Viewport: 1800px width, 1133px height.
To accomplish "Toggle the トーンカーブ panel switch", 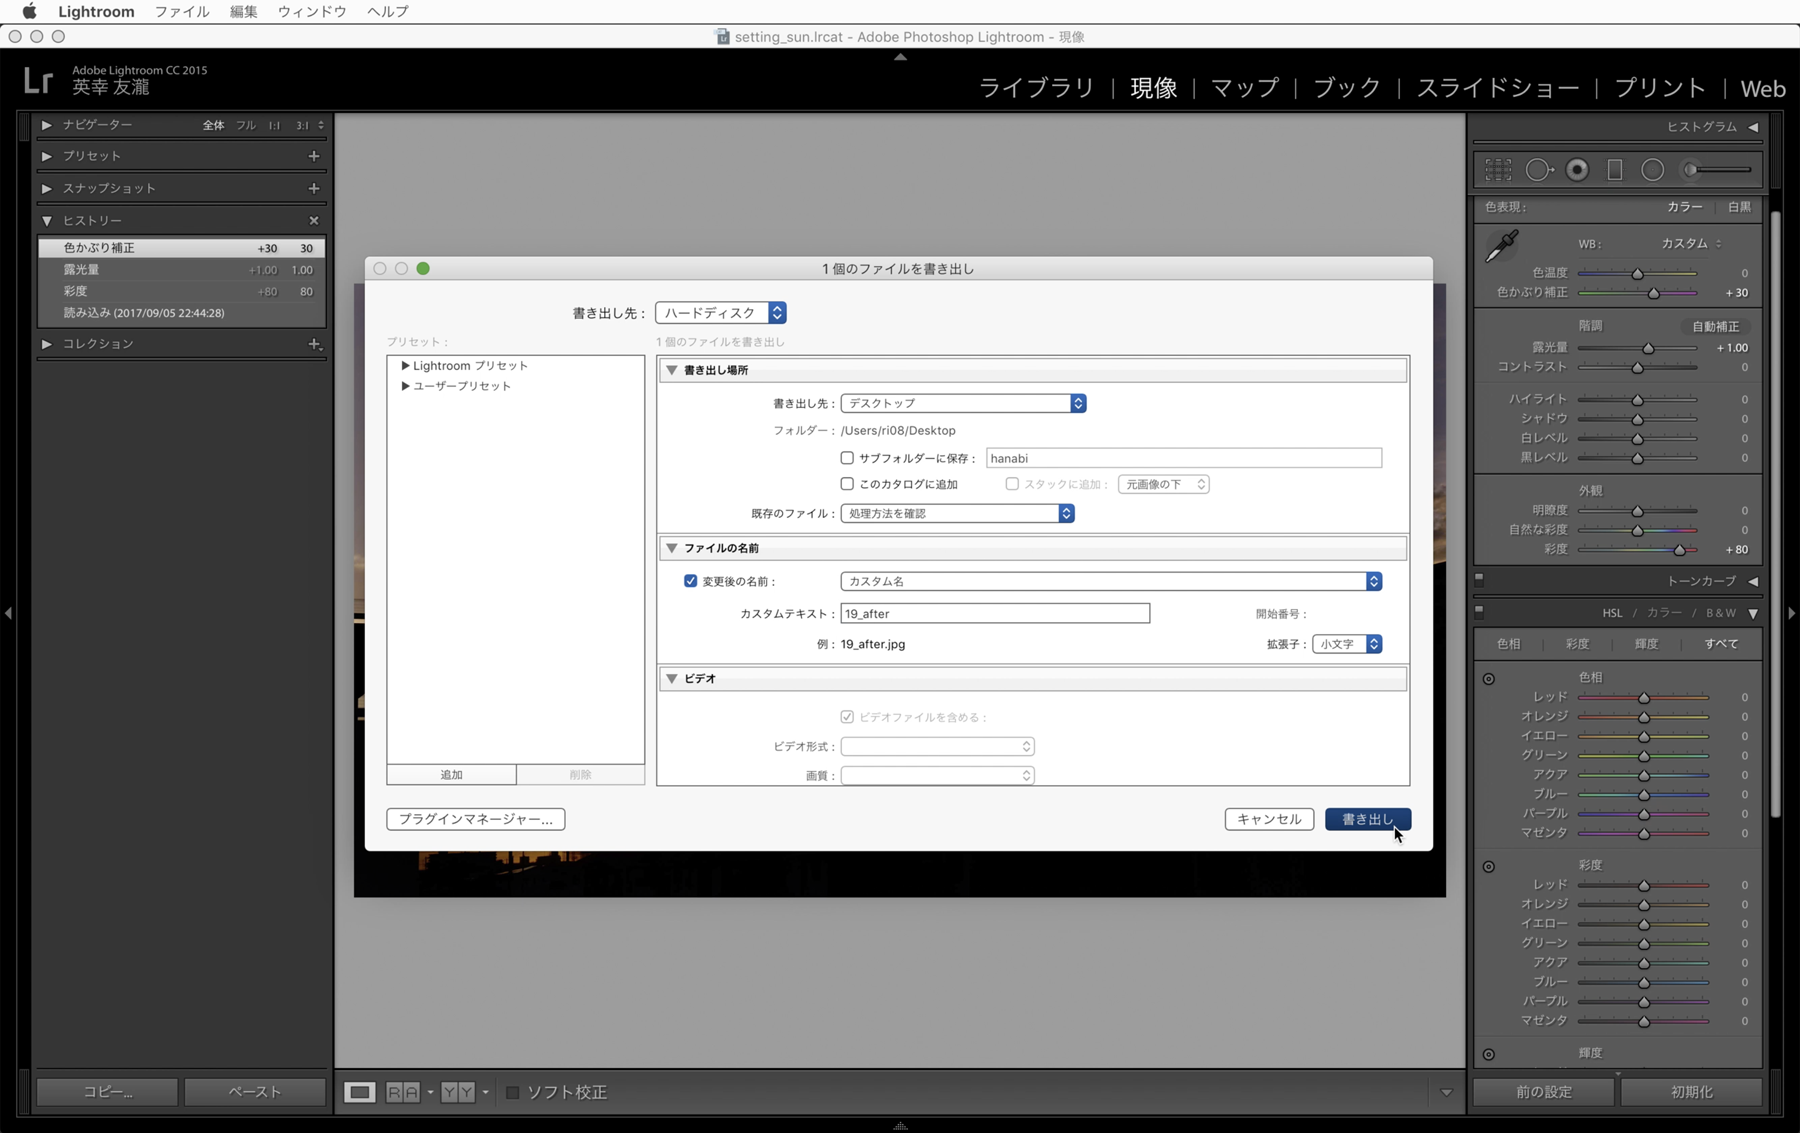I will coord(1480,579).
